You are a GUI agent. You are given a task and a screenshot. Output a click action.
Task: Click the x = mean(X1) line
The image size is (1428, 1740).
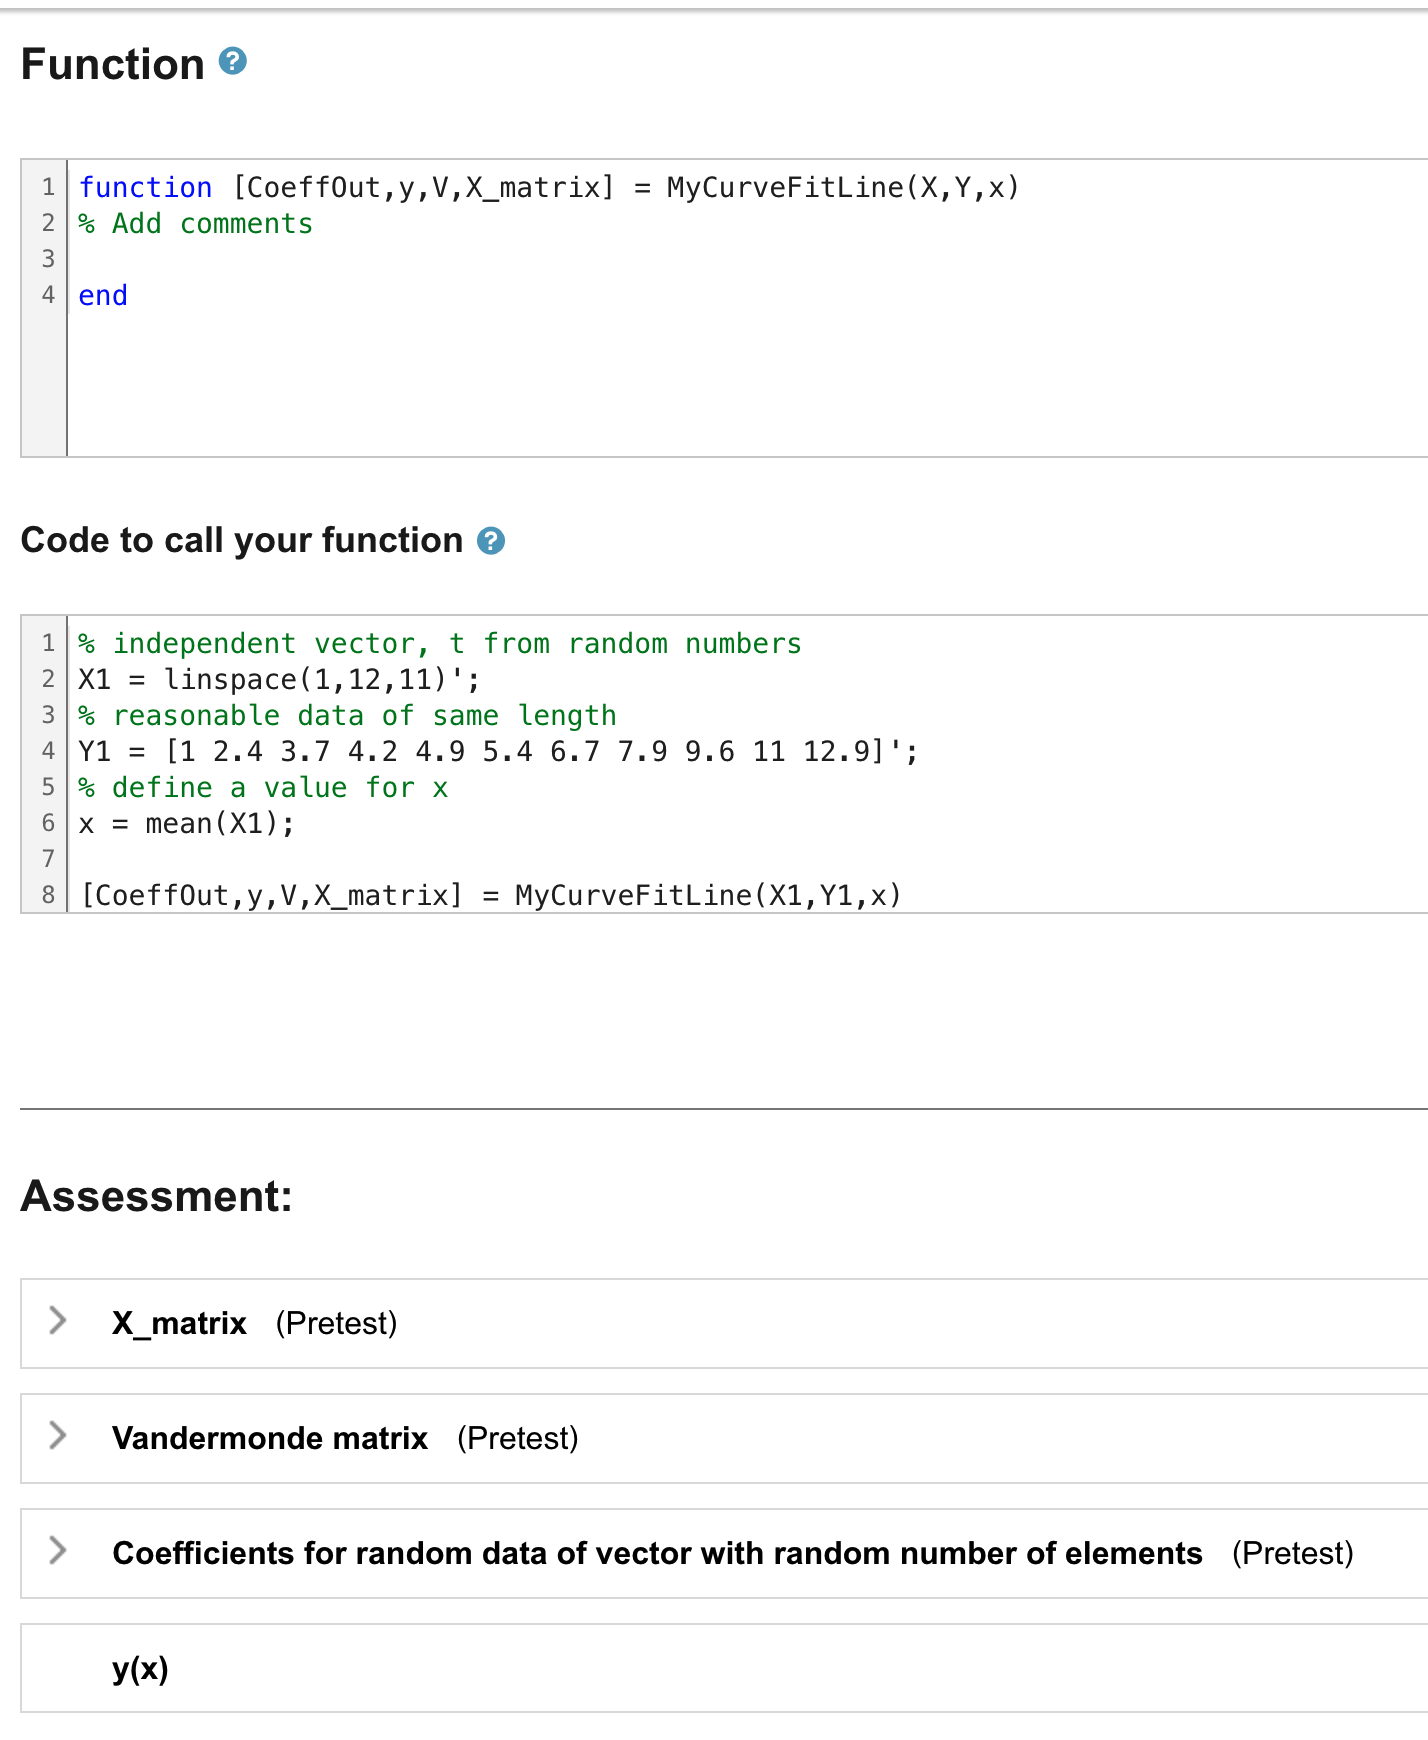click(x=186, y=823)
